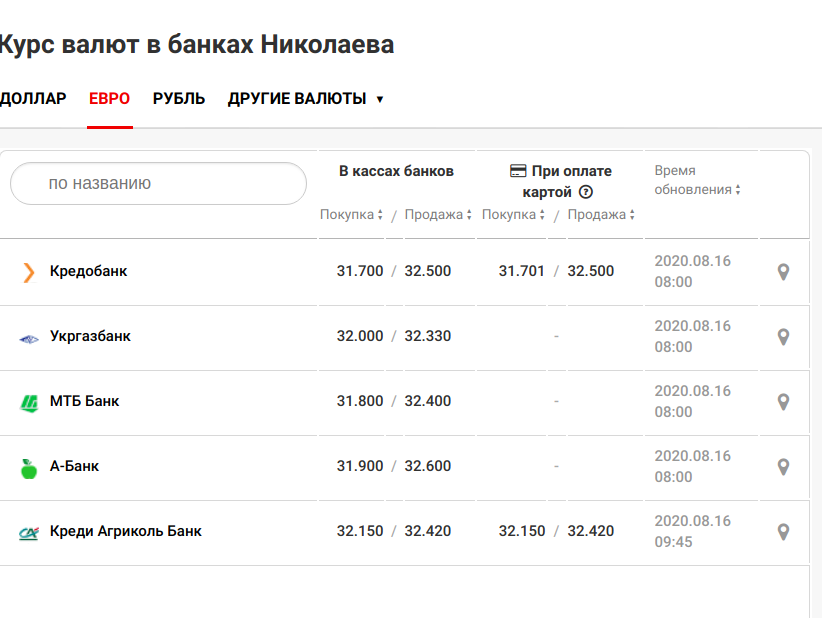Sort by cash desk Покупка rate
Viewport: 822px width, 618px height.
351,214
